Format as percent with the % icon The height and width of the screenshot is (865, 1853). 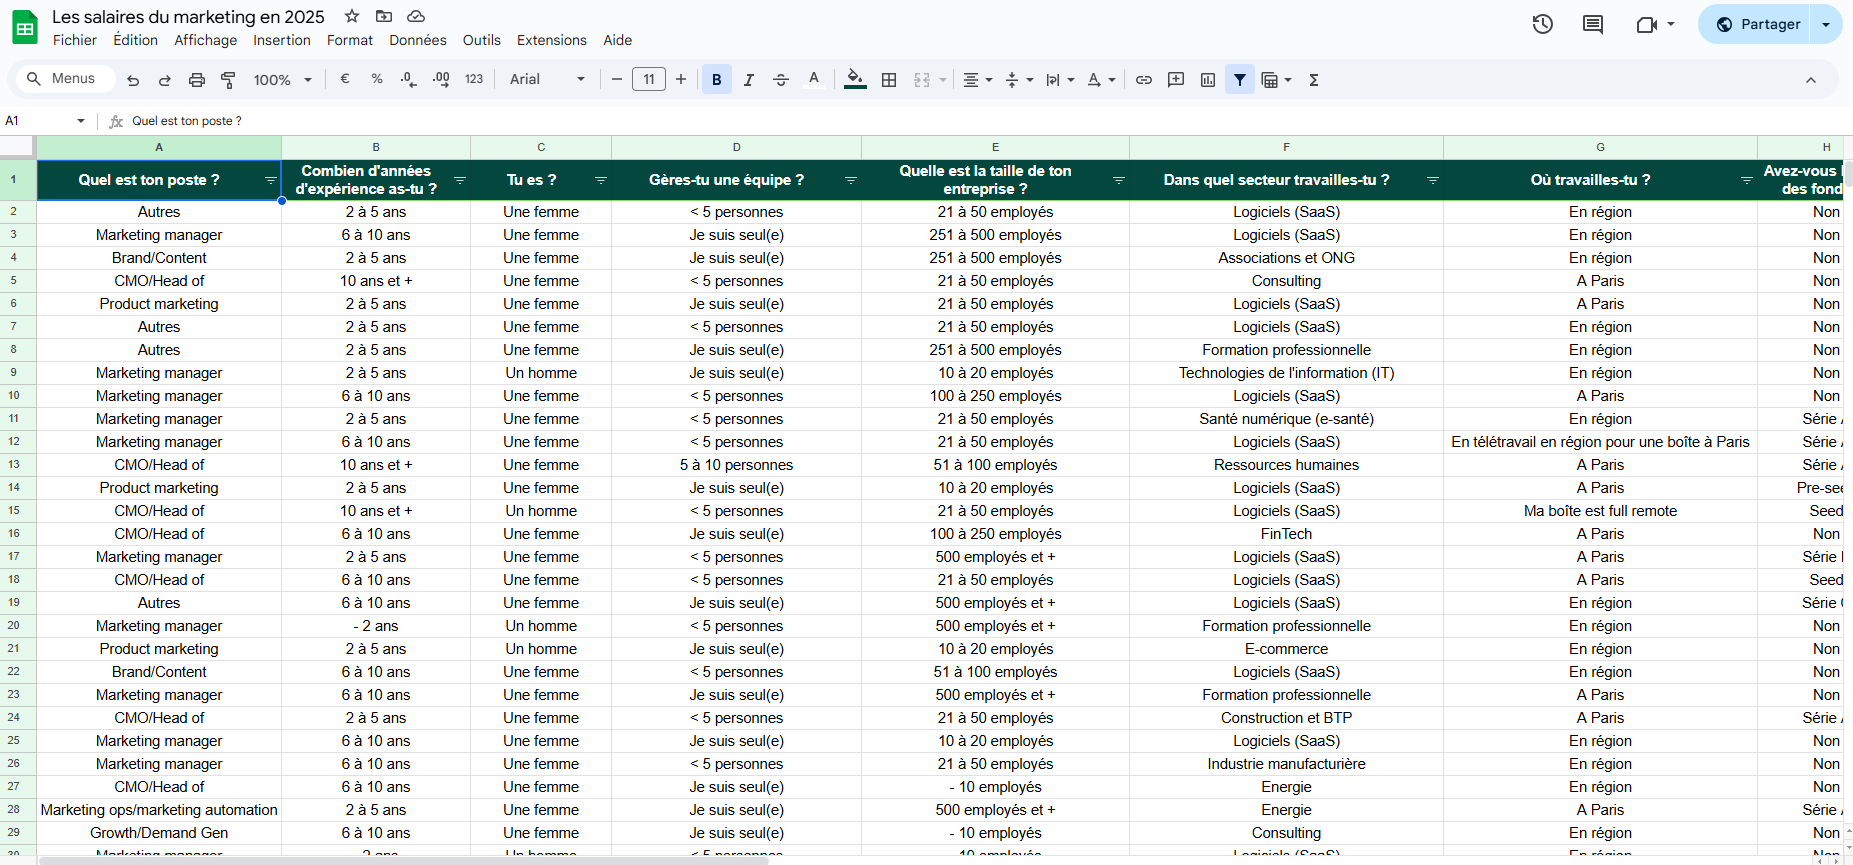coord(377,79)
